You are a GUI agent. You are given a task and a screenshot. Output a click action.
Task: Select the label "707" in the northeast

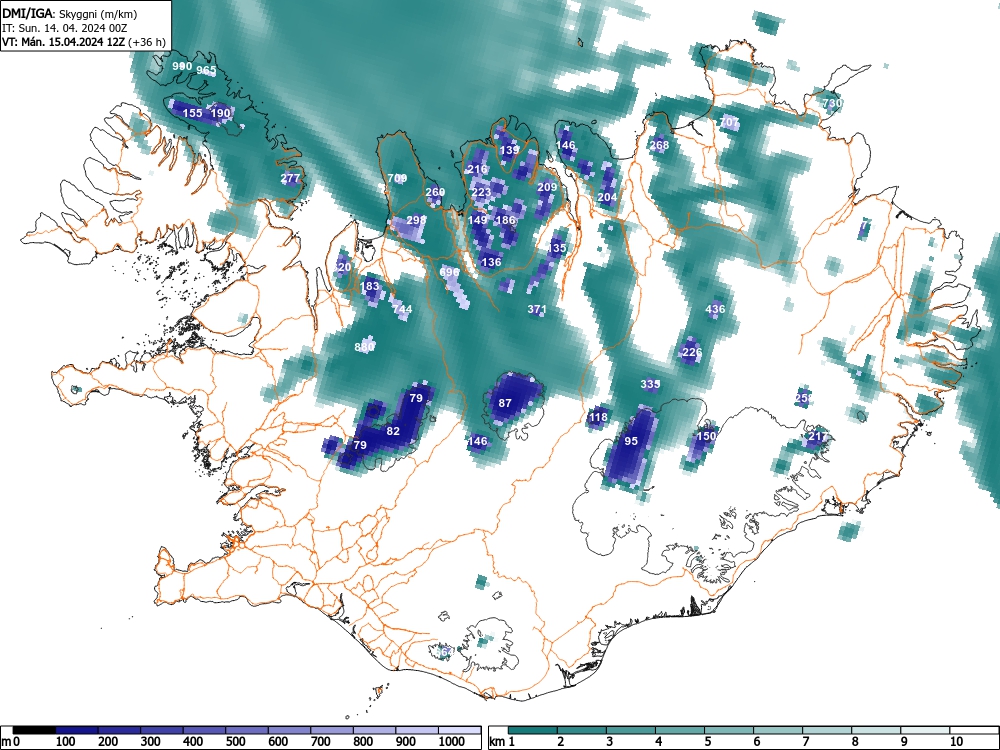point(730,122)
